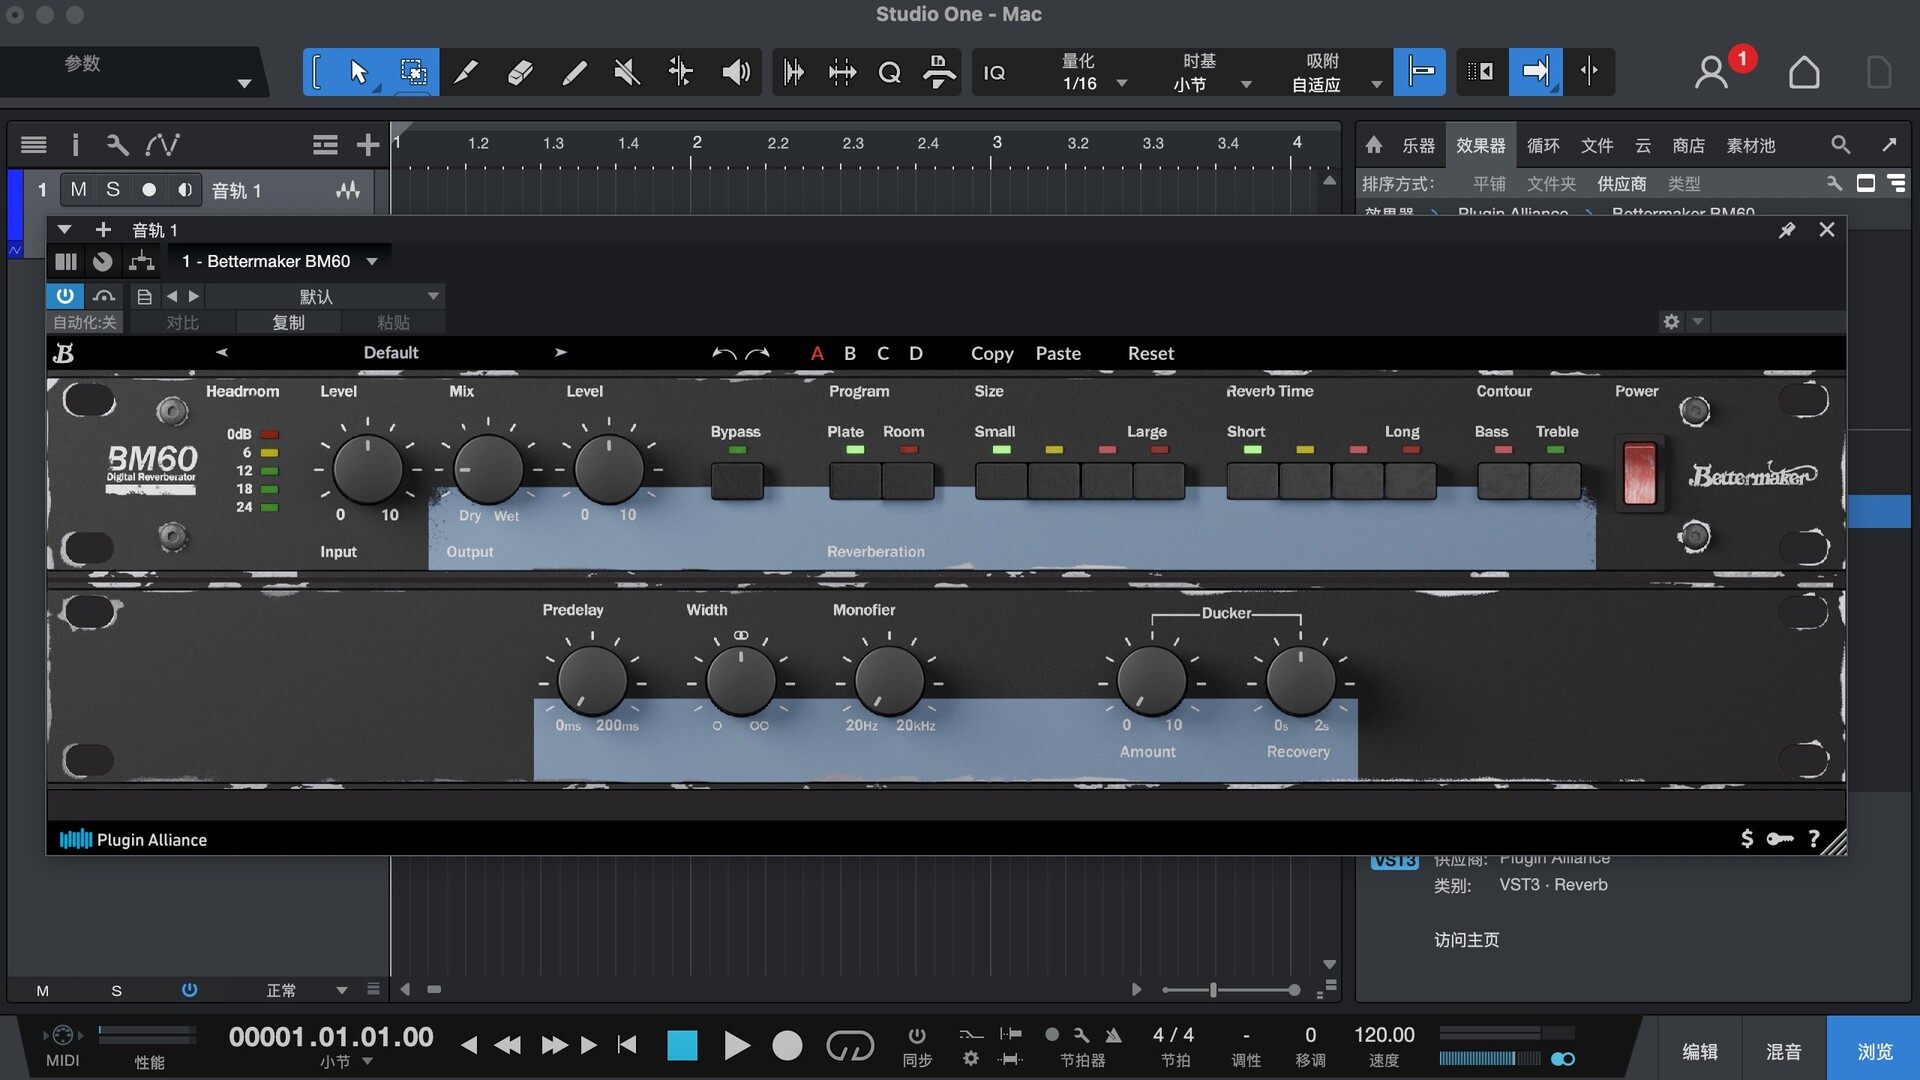Open plugin help question mark
Screen dimensions: 1920x1080
point(1814,839)
